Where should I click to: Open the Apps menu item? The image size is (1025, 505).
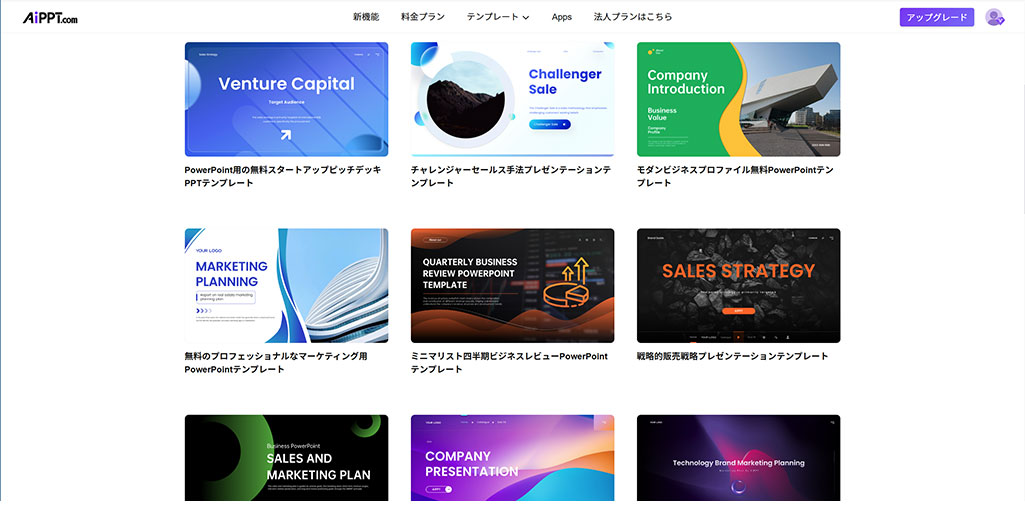[x=562, y=17]
